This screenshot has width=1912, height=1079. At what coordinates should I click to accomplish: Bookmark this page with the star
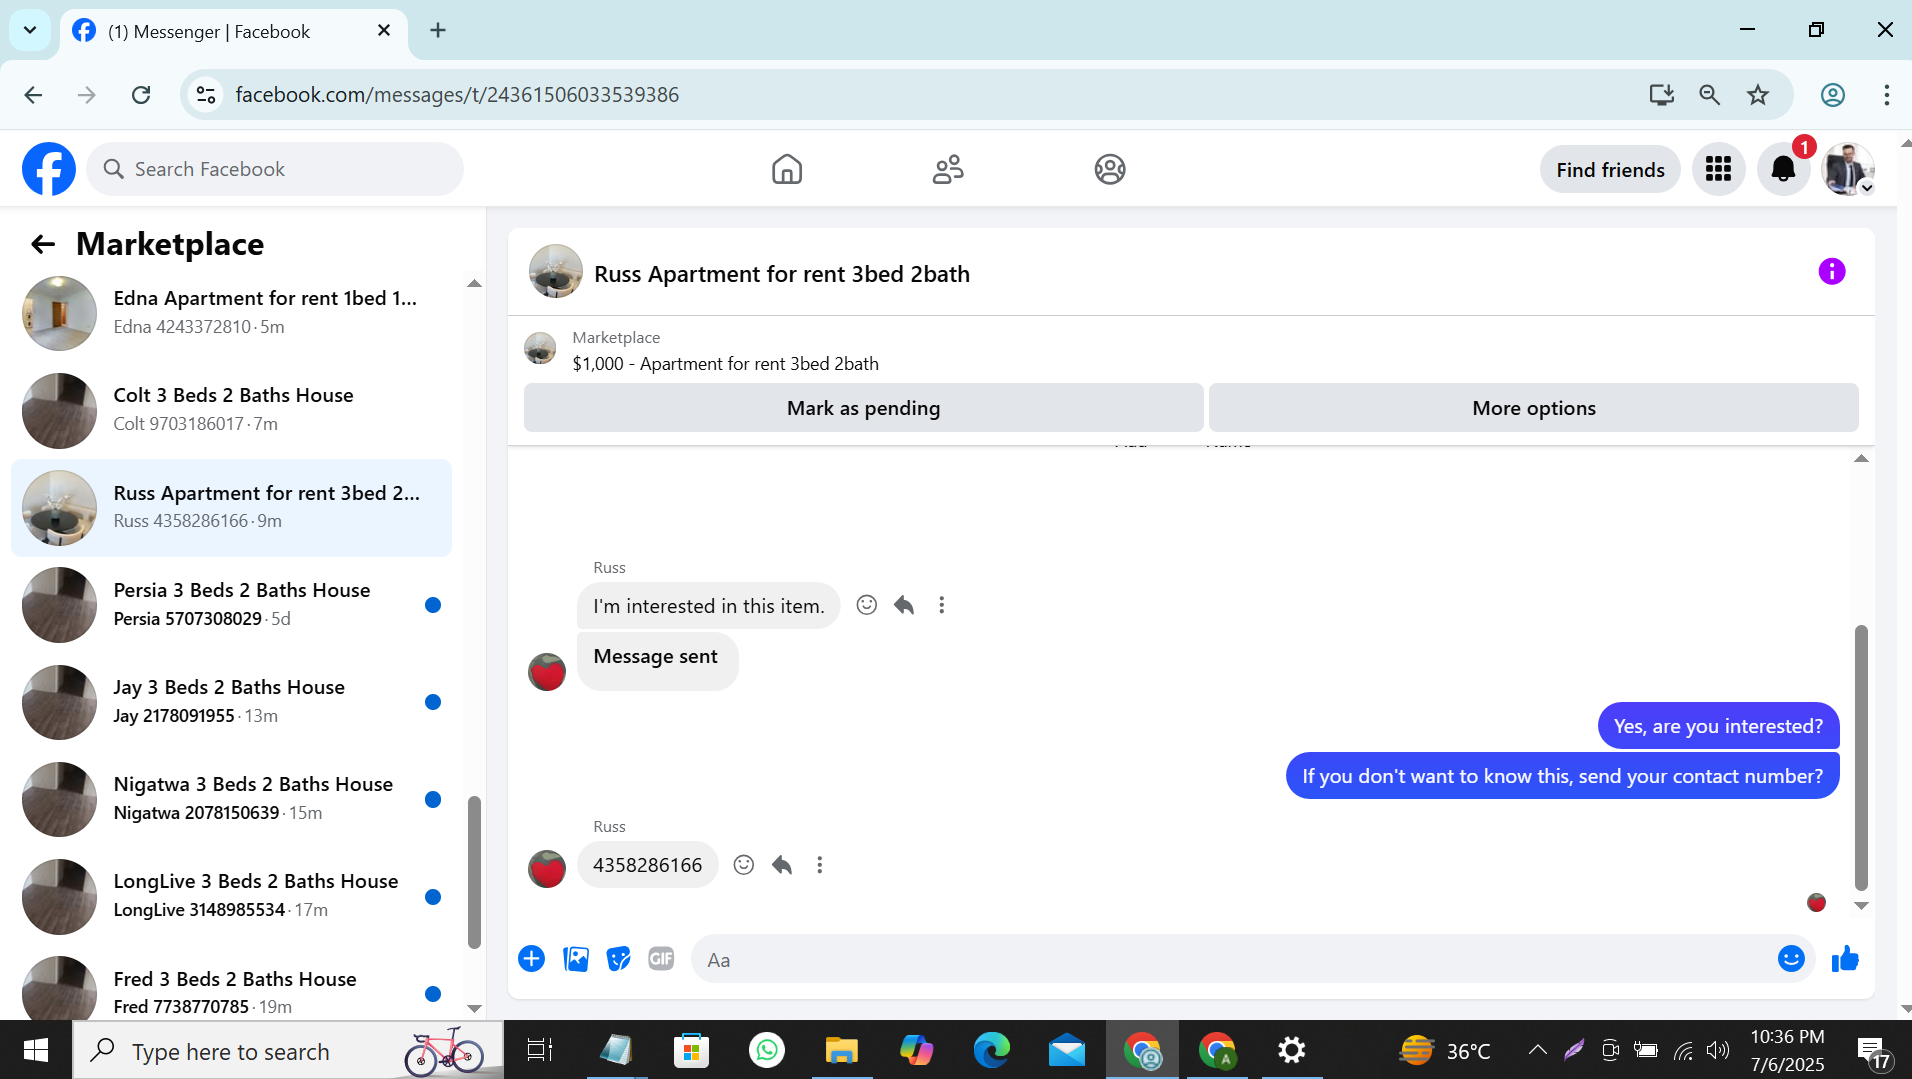pyautogui.click(x=1758, y=94)
